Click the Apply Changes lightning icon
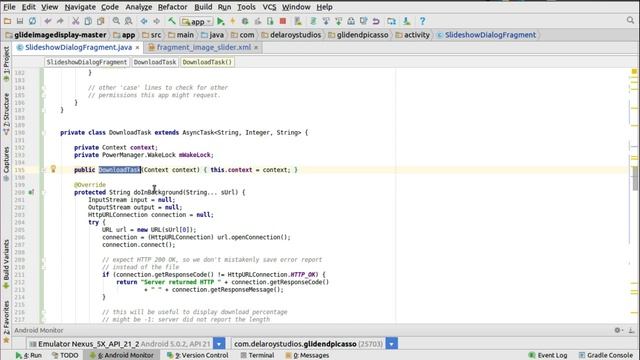640x360 pixels. (233, 21)
